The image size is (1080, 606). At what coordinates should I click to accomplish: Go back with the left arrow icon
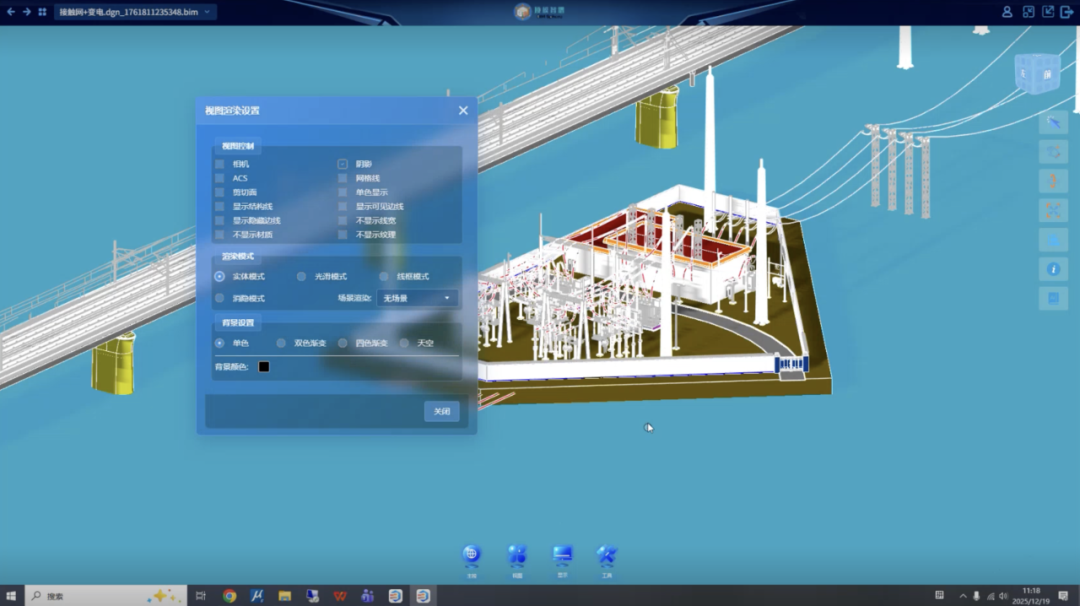tap(10, 12)
